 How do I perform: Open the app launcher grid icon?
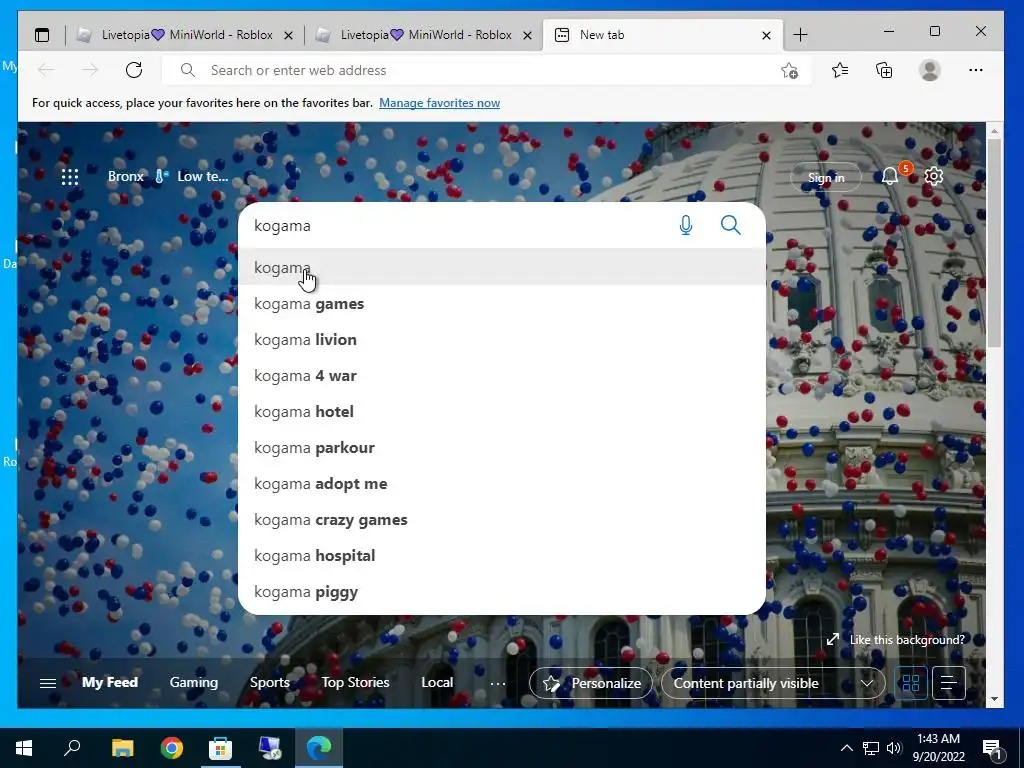click(x=70, y=176)
